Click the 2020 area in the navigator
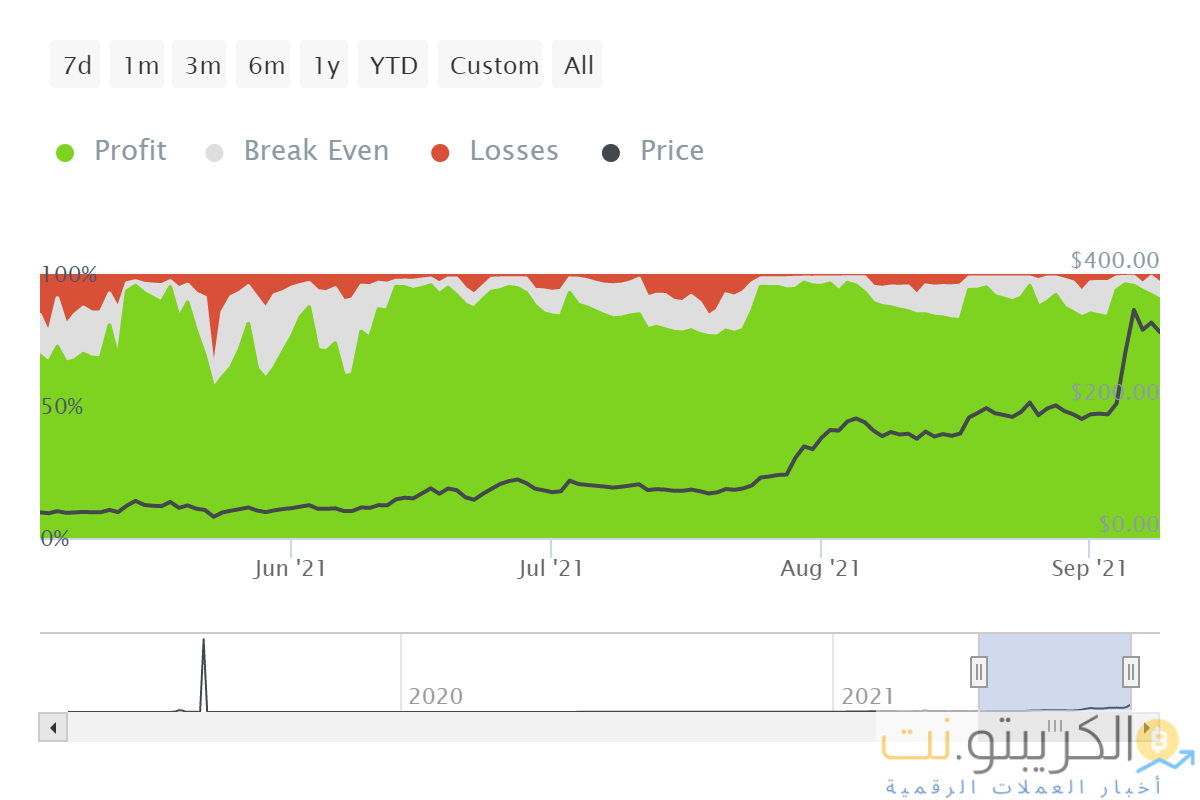Image resolution: width=1200 pixels, height=800 pixels. coord(435,695)
